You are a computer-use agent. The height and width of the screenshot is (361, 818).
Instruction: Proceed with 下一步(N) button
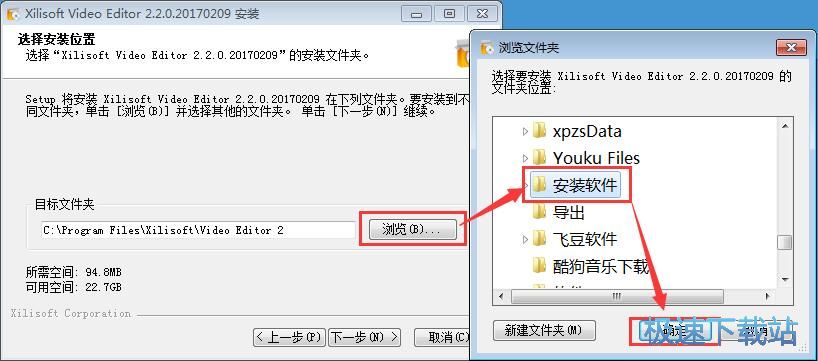point(365,338)
